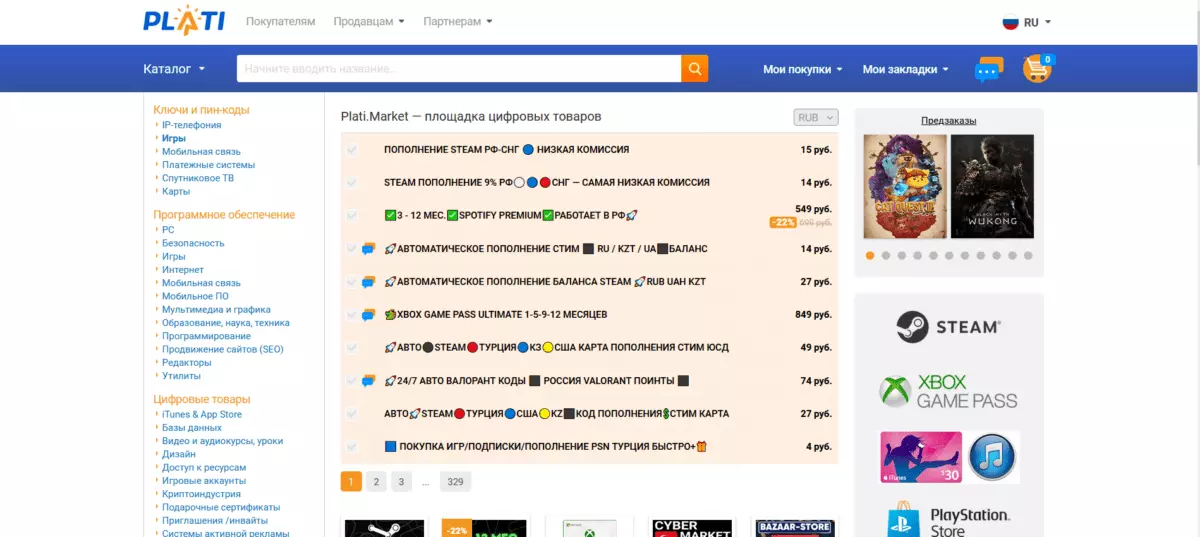Open the Покупателям menu item
Screen dimensions: 1200x537
(281, 21)
